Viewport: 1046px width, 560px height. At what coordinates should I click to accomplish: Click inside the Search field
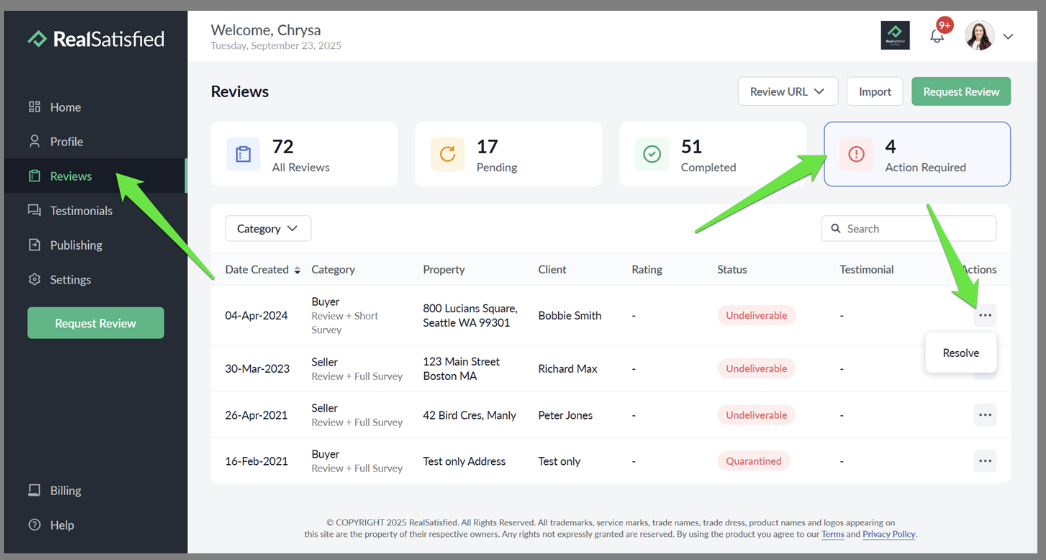[x=909, y=228]
